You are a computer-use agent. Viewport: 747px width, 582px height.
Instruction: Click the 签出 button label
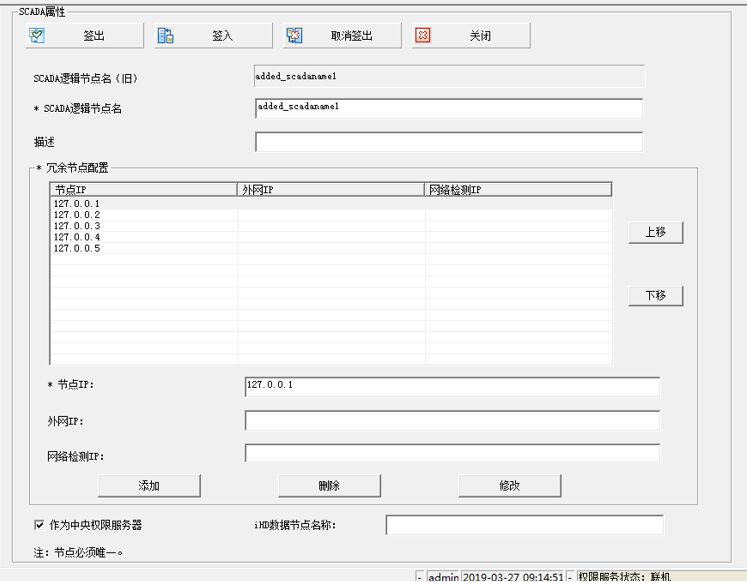pyautogui.click(x=94, y=36)
